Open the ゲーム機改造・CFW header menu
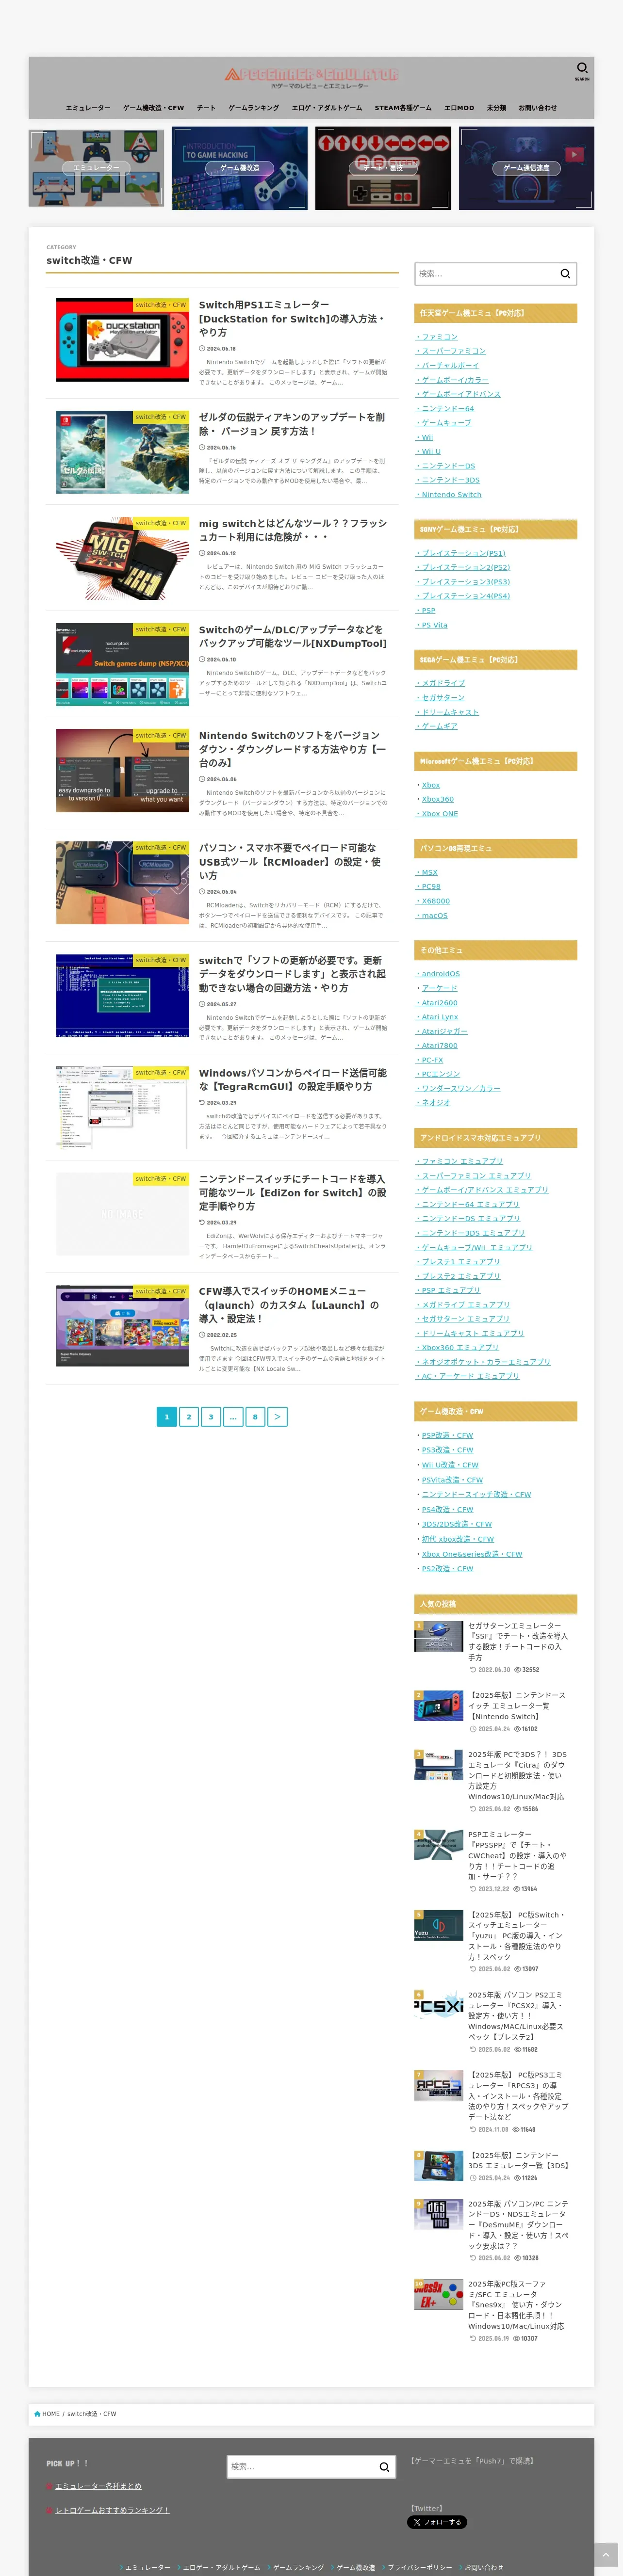The height and width of the screenshot is (2576, 623). (x=153, y=108)
